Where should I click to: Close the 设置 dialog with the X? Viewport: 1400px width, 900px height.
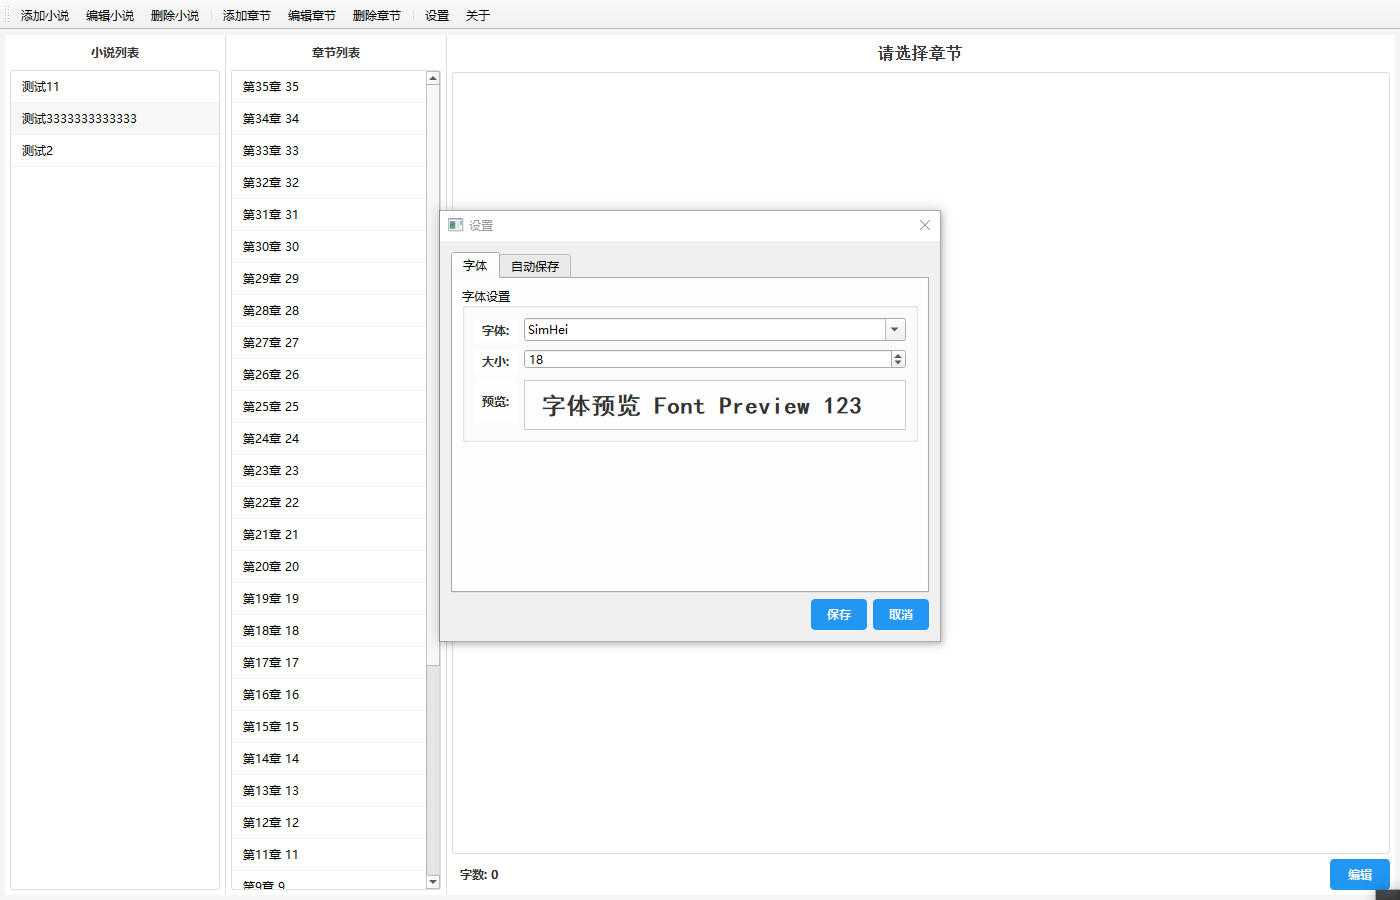pos(924,225)
